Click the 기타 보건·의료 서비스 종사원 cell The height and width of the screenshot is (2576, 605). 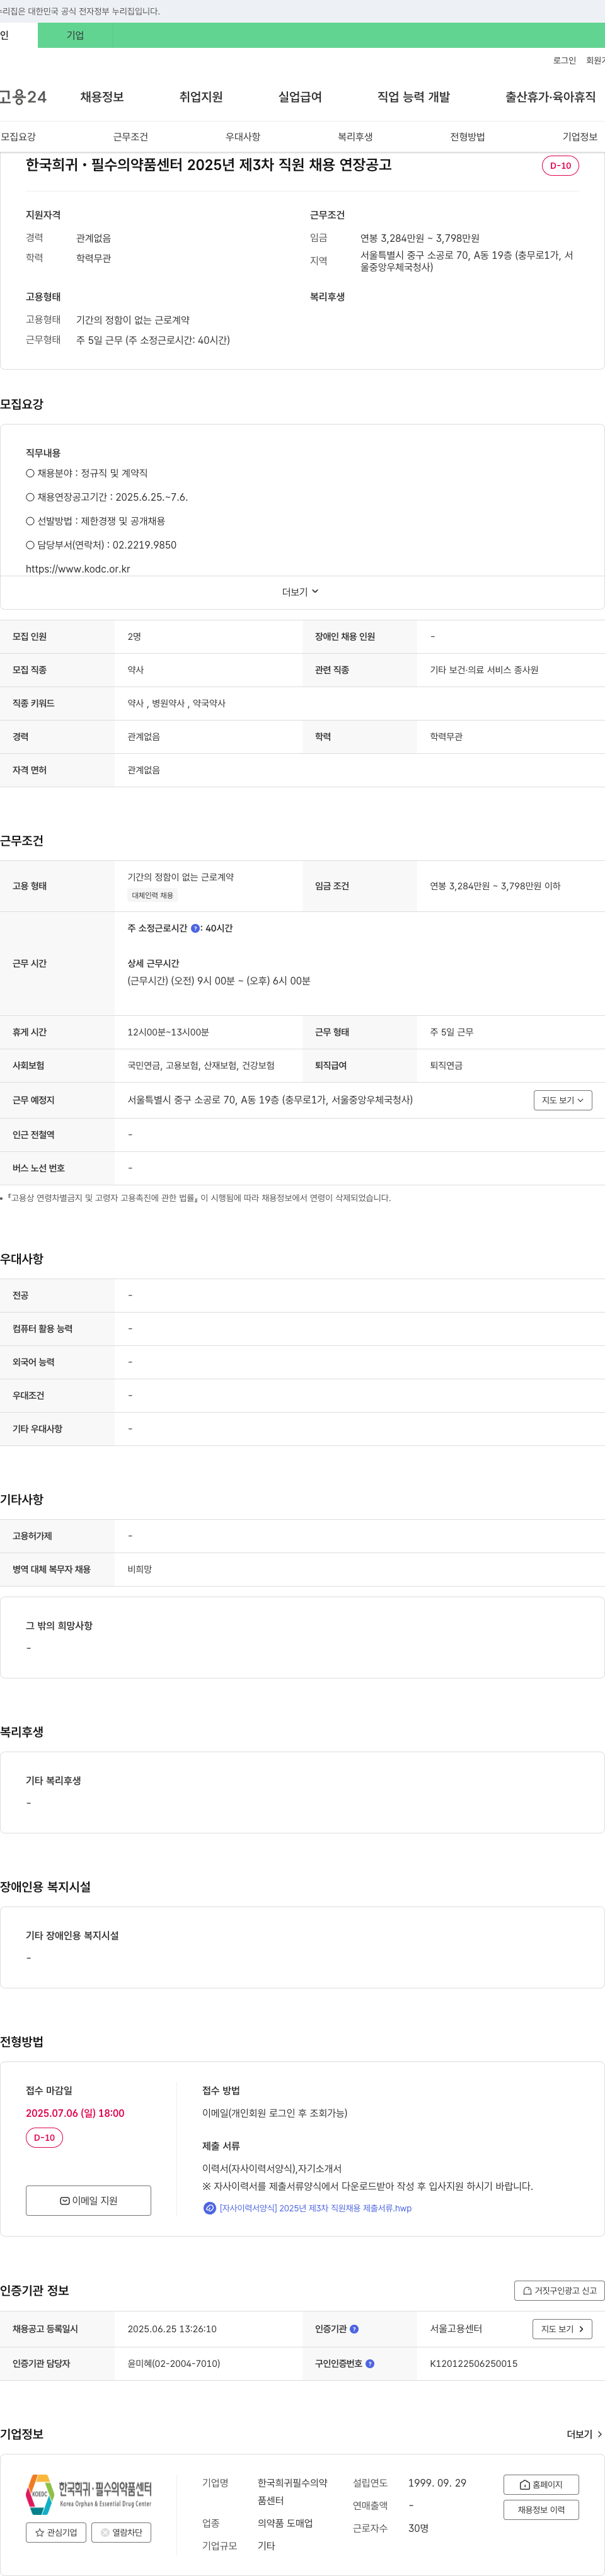(x=484, y=670)
